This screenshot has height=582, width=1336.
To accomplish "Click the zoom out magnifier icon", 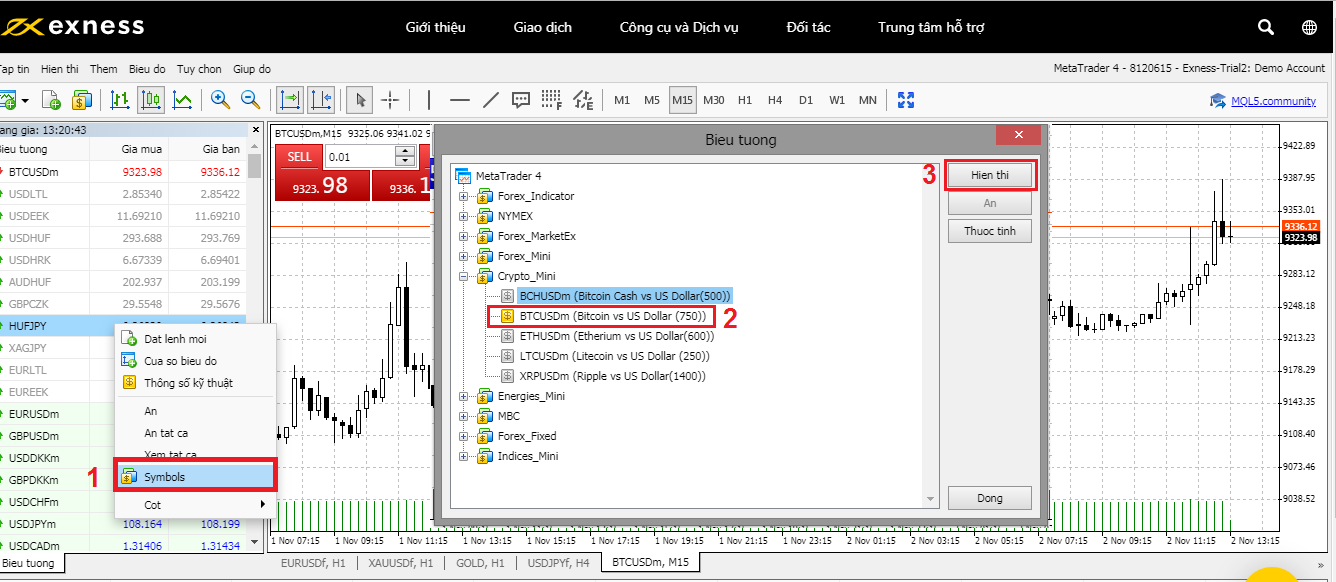I will pos(250,100).
